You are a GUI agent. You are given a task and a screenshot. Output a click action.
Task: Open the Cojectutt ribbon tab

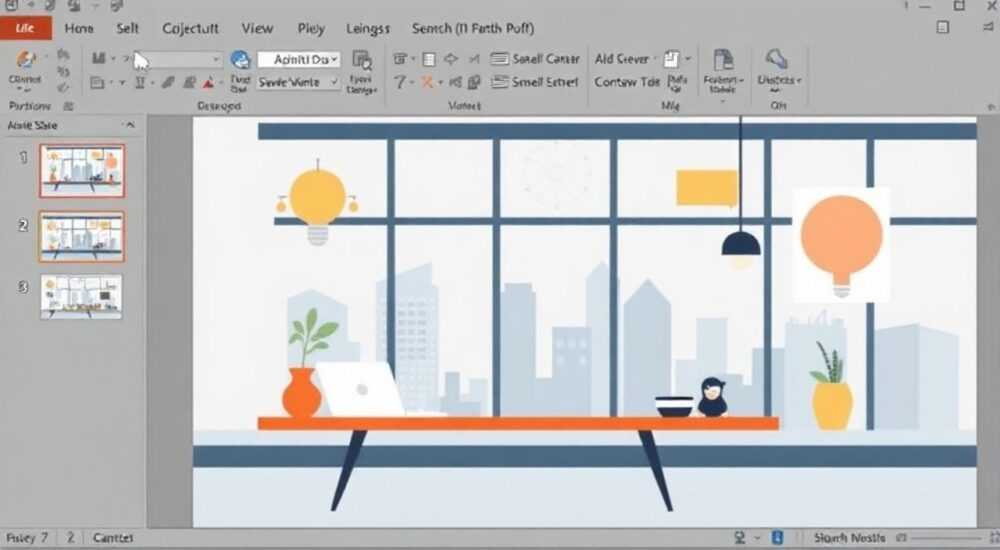tap(190, 29)
